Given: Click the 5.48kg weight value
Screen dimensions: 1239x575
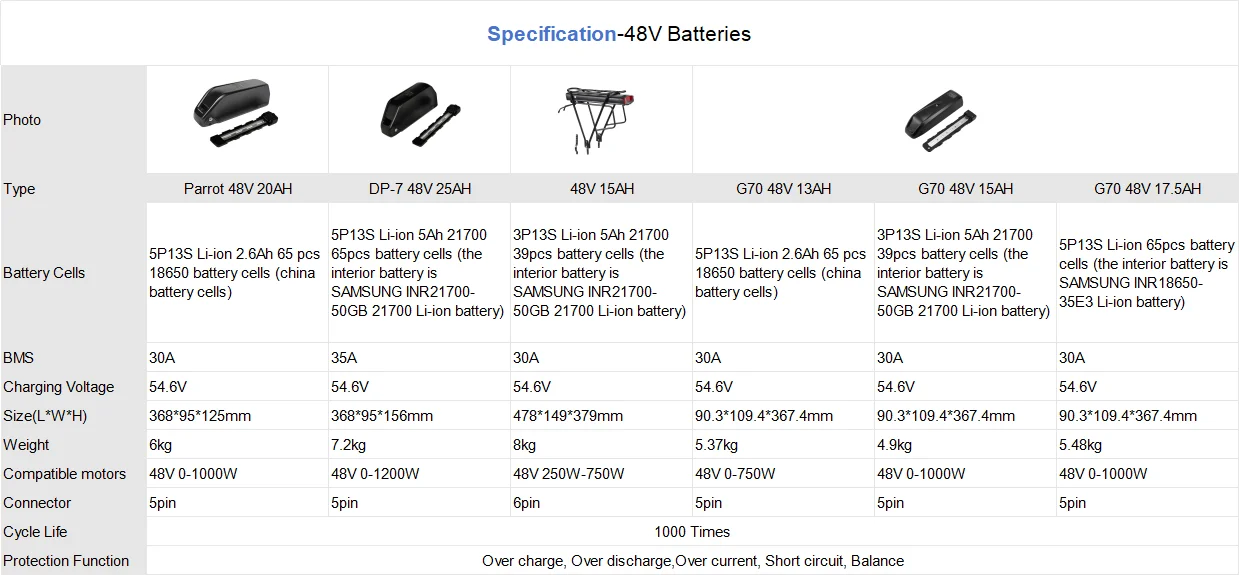Looking at the screenshot, I should (x=1080, y=445).
